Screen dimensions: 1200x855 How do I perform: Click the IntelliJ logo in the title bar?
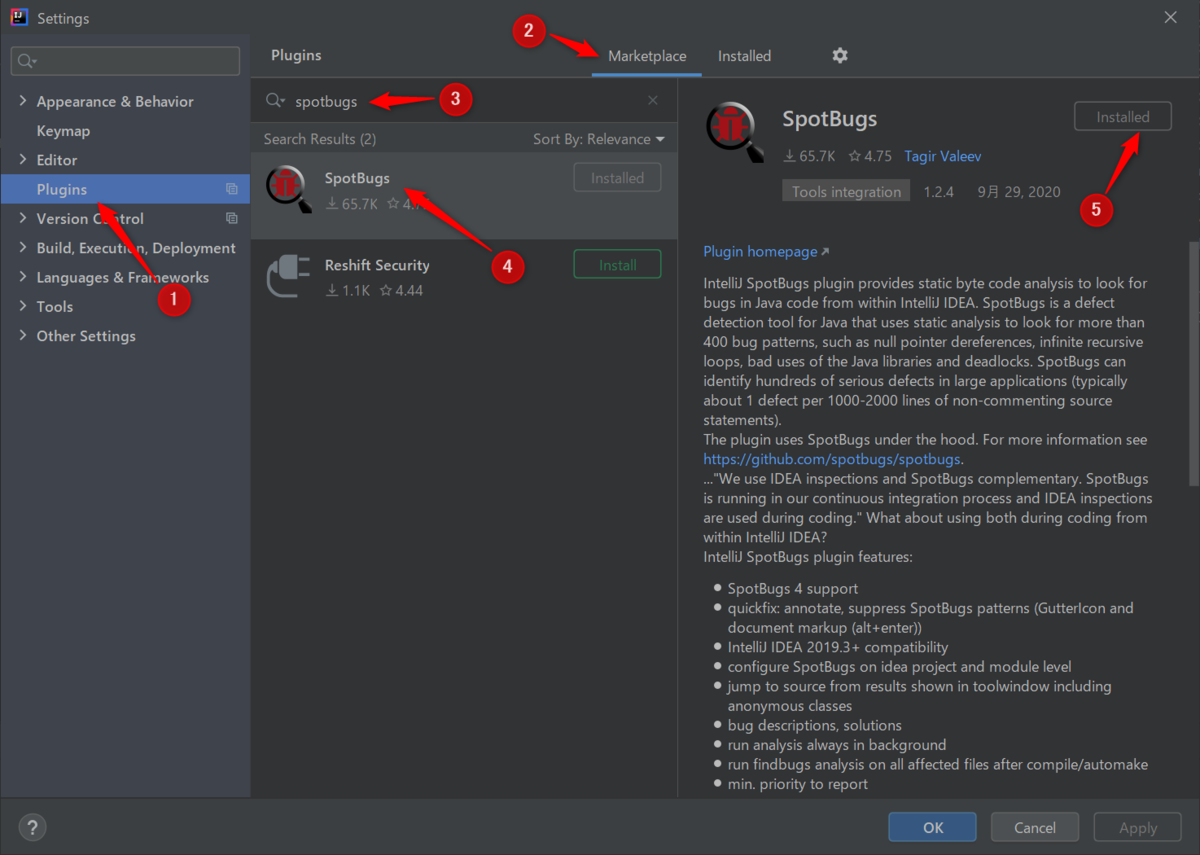click(17, 17)
